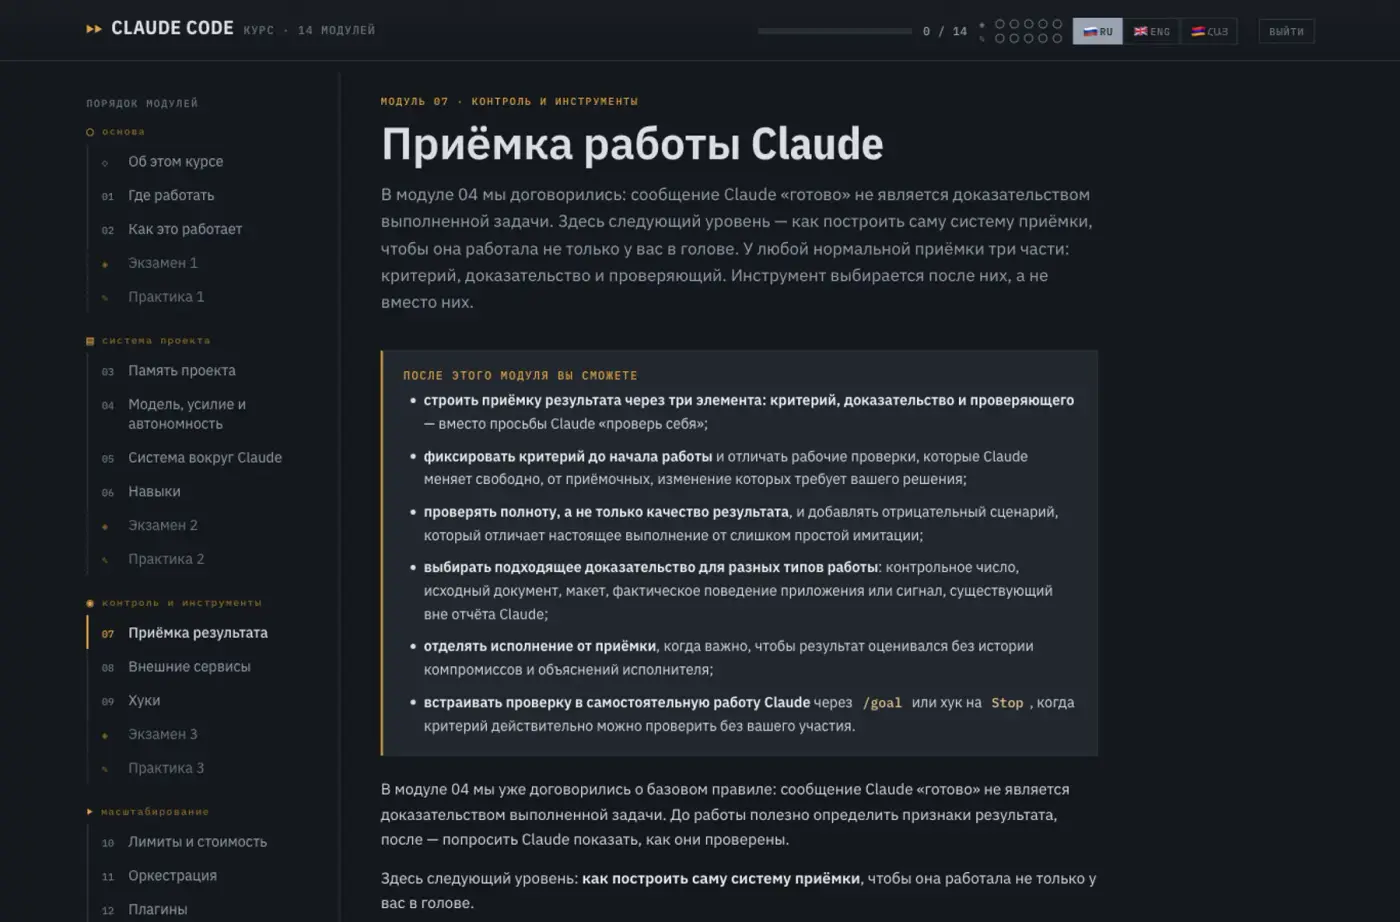Click the 'основа' section header

click(x=123, y=132)
